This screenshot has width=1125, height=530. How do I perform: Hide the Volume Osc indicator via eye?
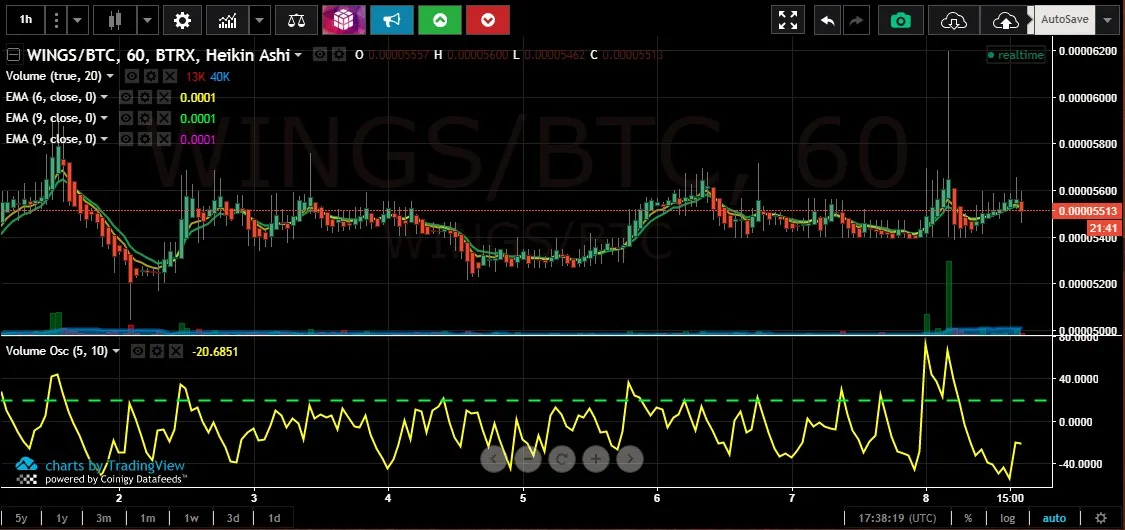[138, 351]
